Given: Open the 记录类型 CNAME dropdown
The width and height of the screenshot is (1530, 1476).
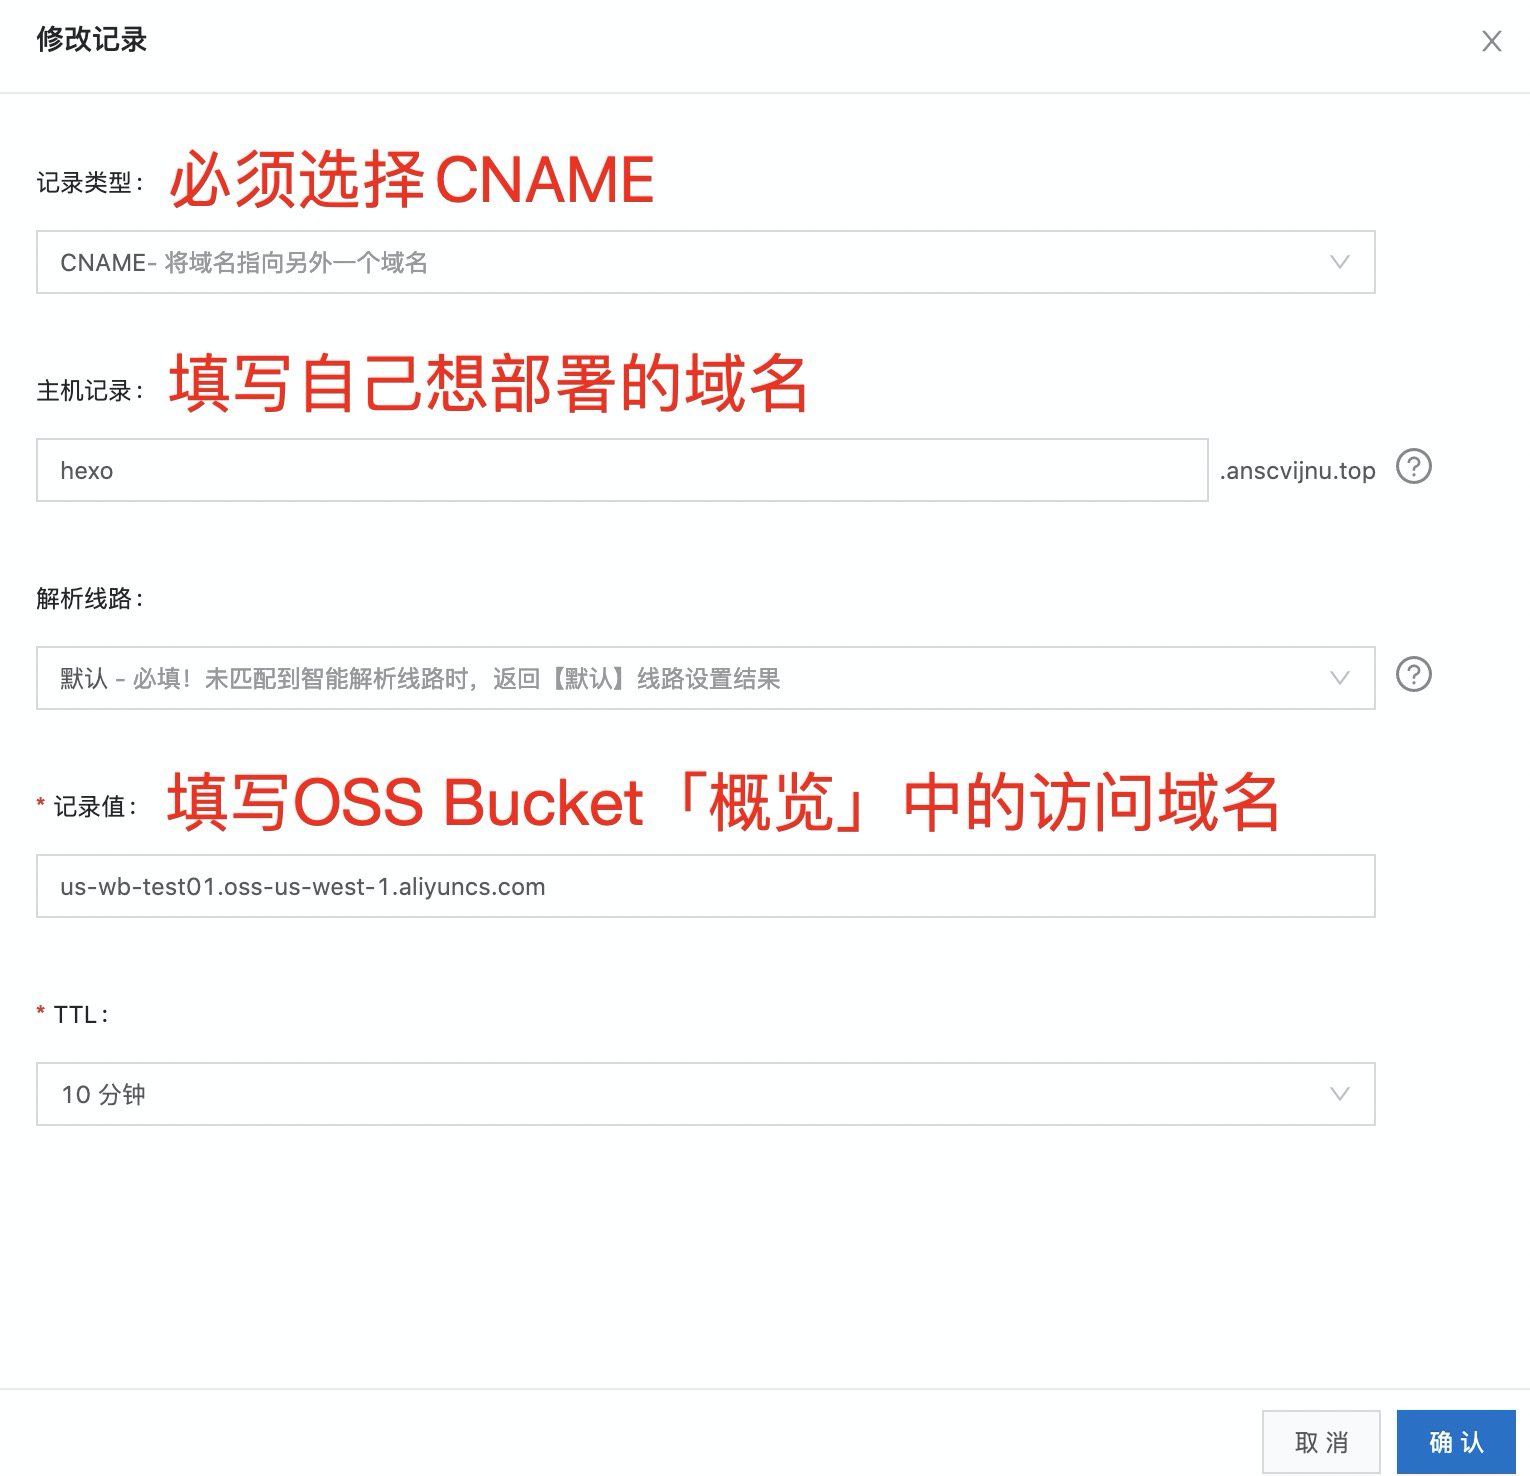Looking at the screenshot, I should tap(705, 262).
